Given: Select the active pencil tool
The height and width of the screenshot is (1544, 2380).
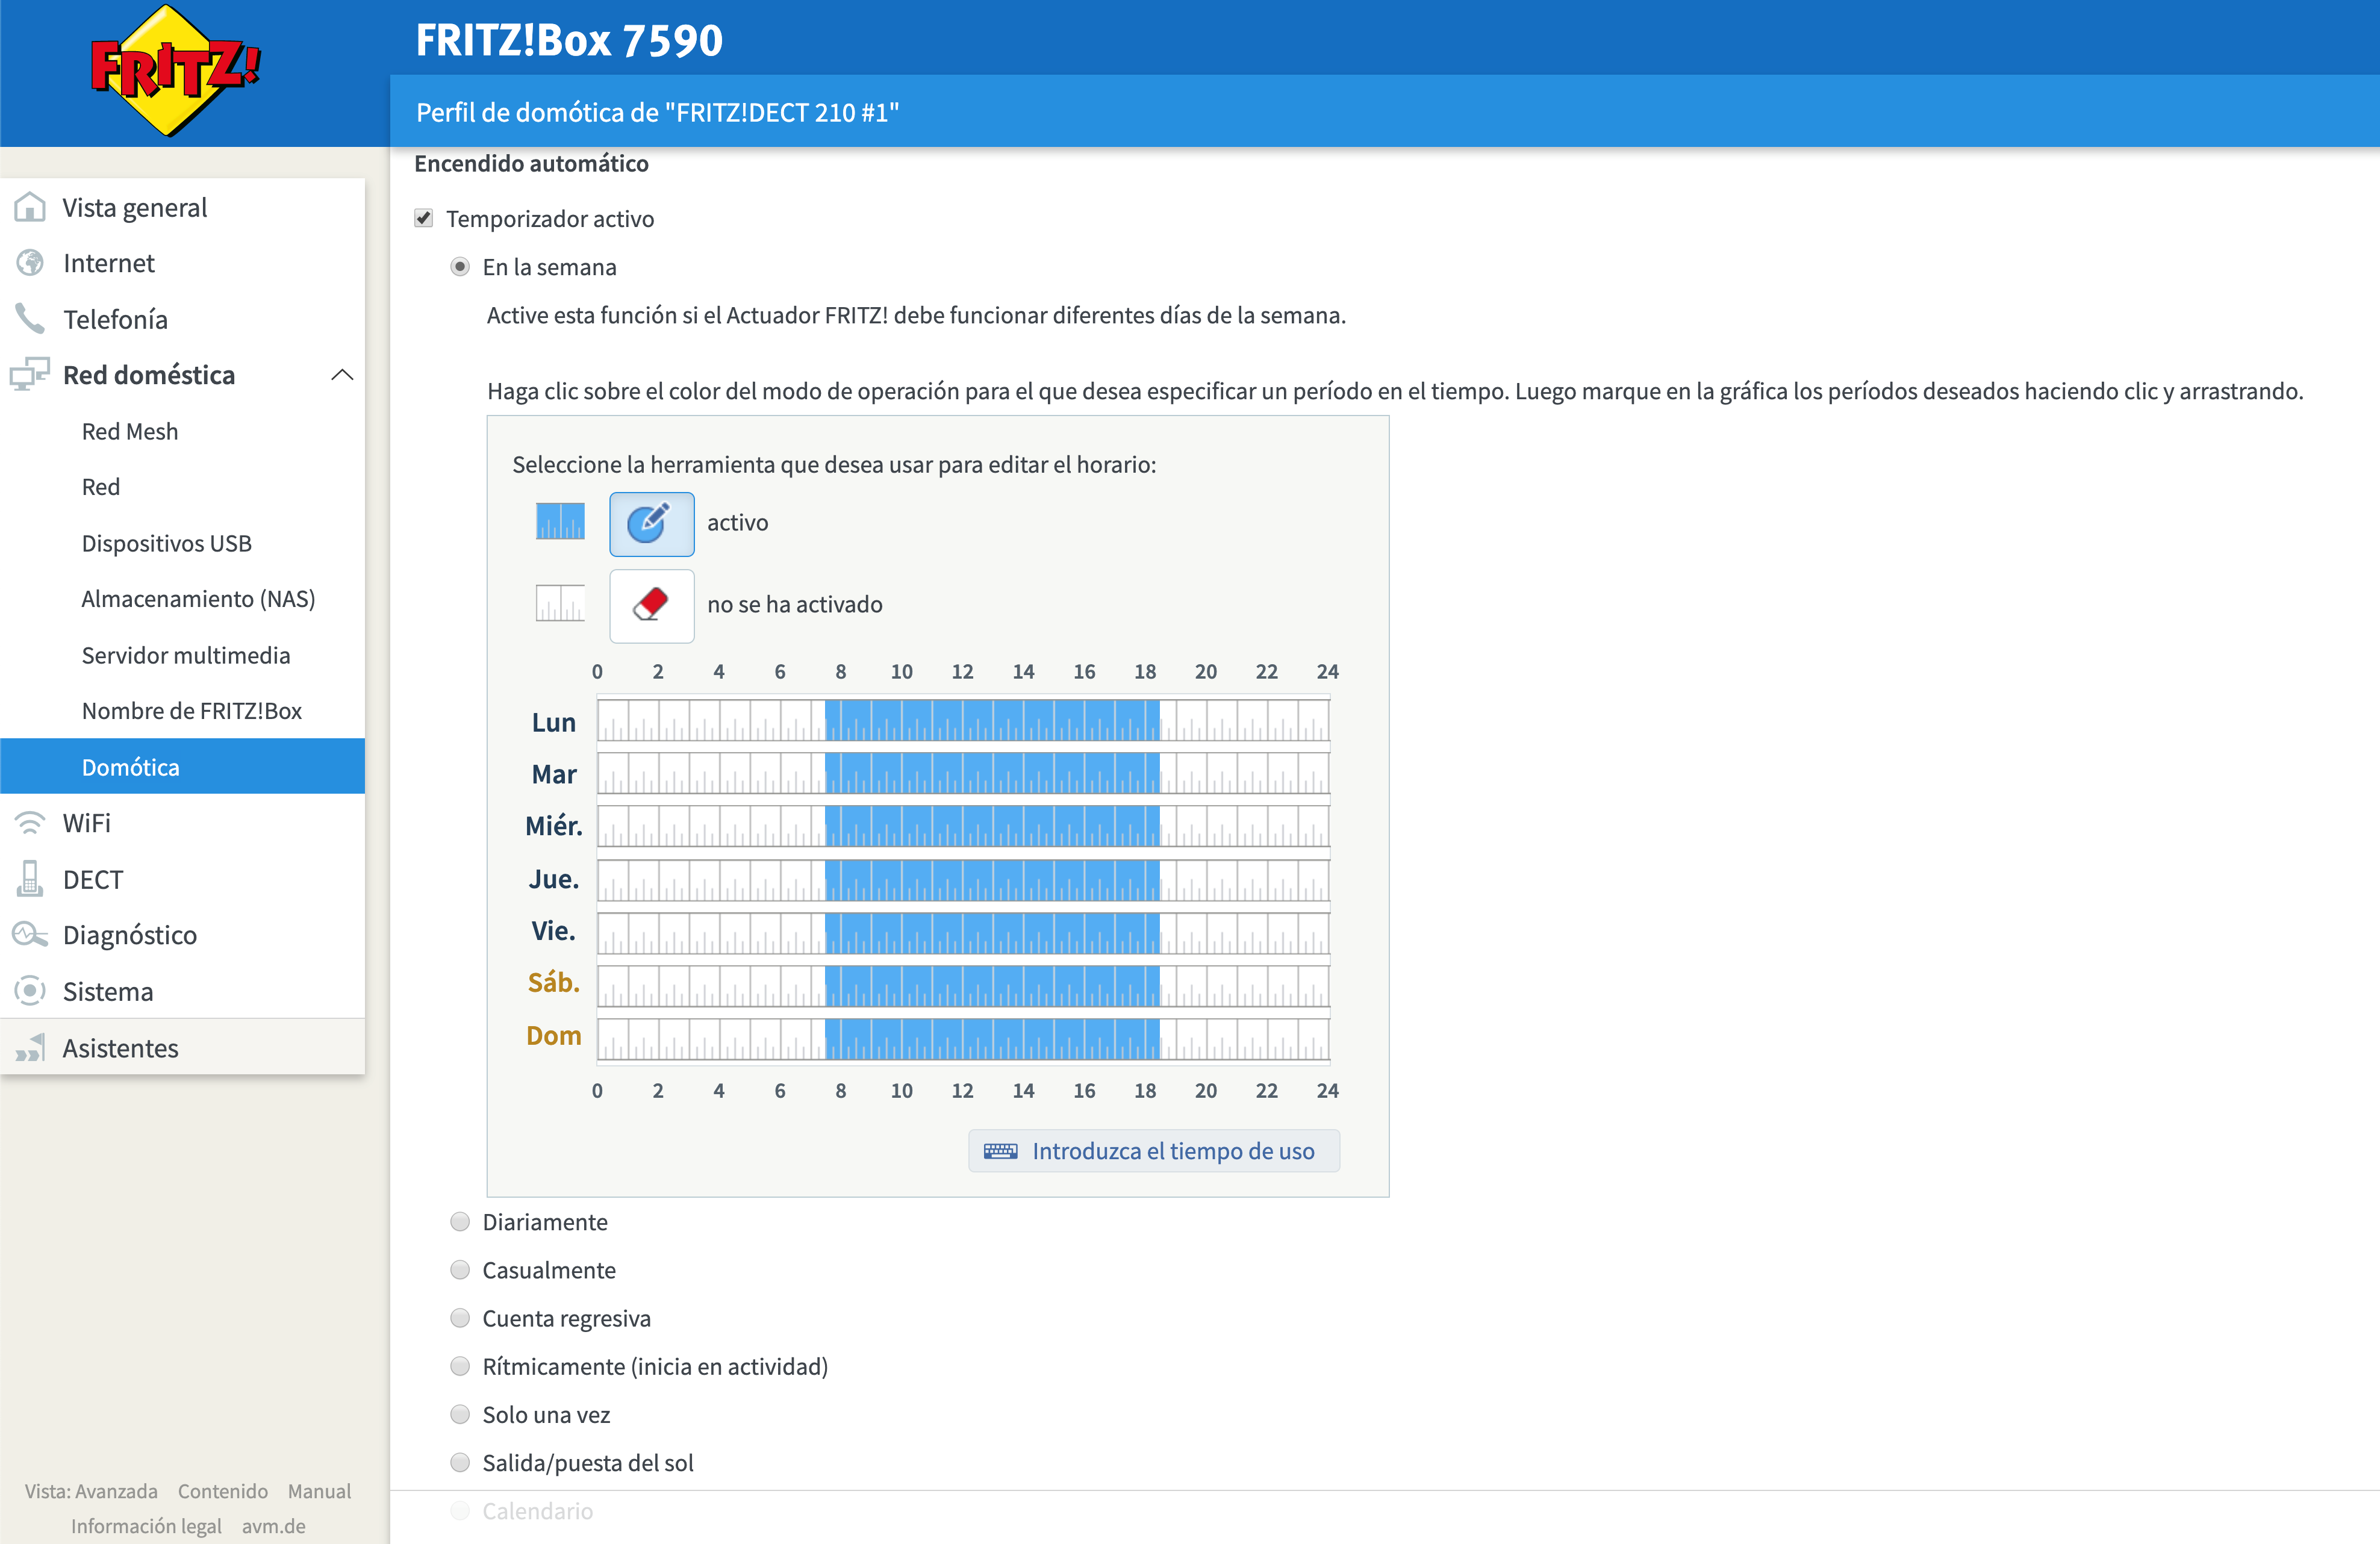Looking at the screenshot, I should coord(651,523).
